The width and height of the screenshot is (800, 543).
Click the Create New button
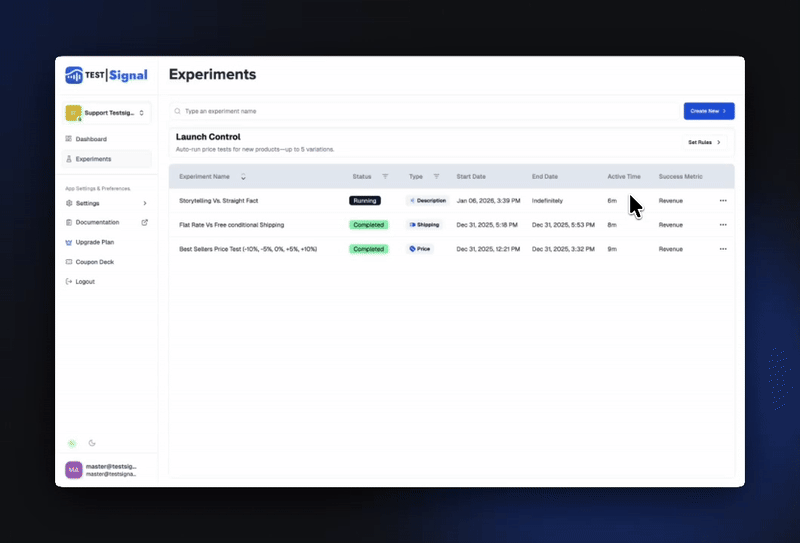point(708,111)
